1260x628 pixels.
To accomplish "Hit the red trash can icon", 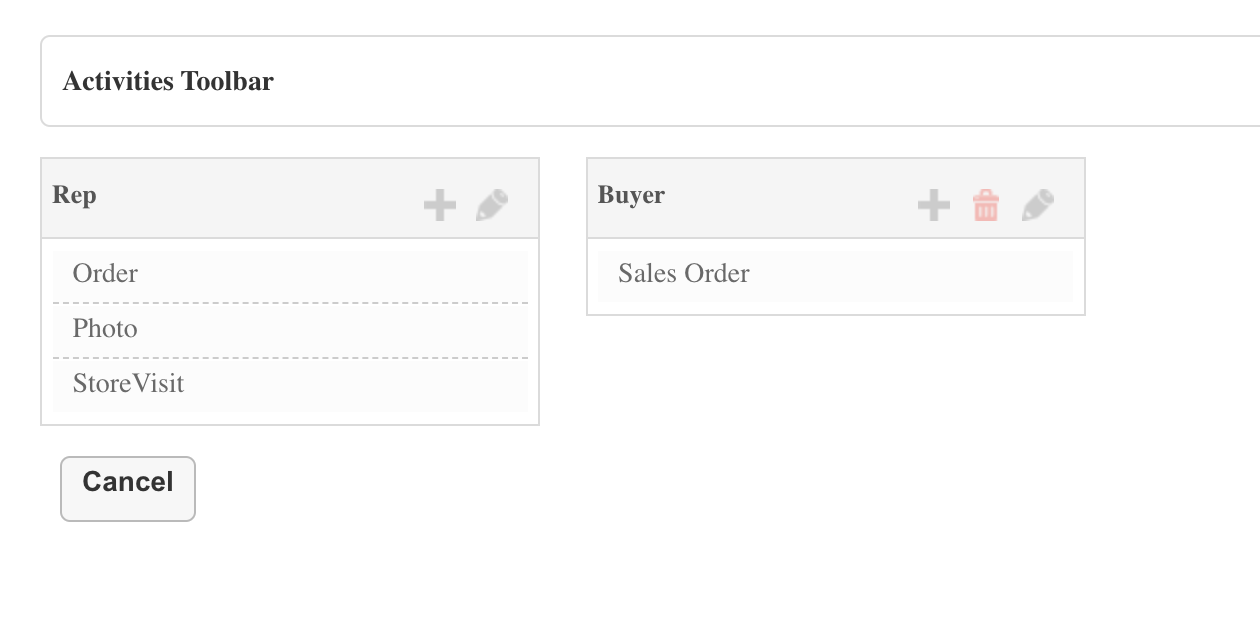I will pos(986,206).
